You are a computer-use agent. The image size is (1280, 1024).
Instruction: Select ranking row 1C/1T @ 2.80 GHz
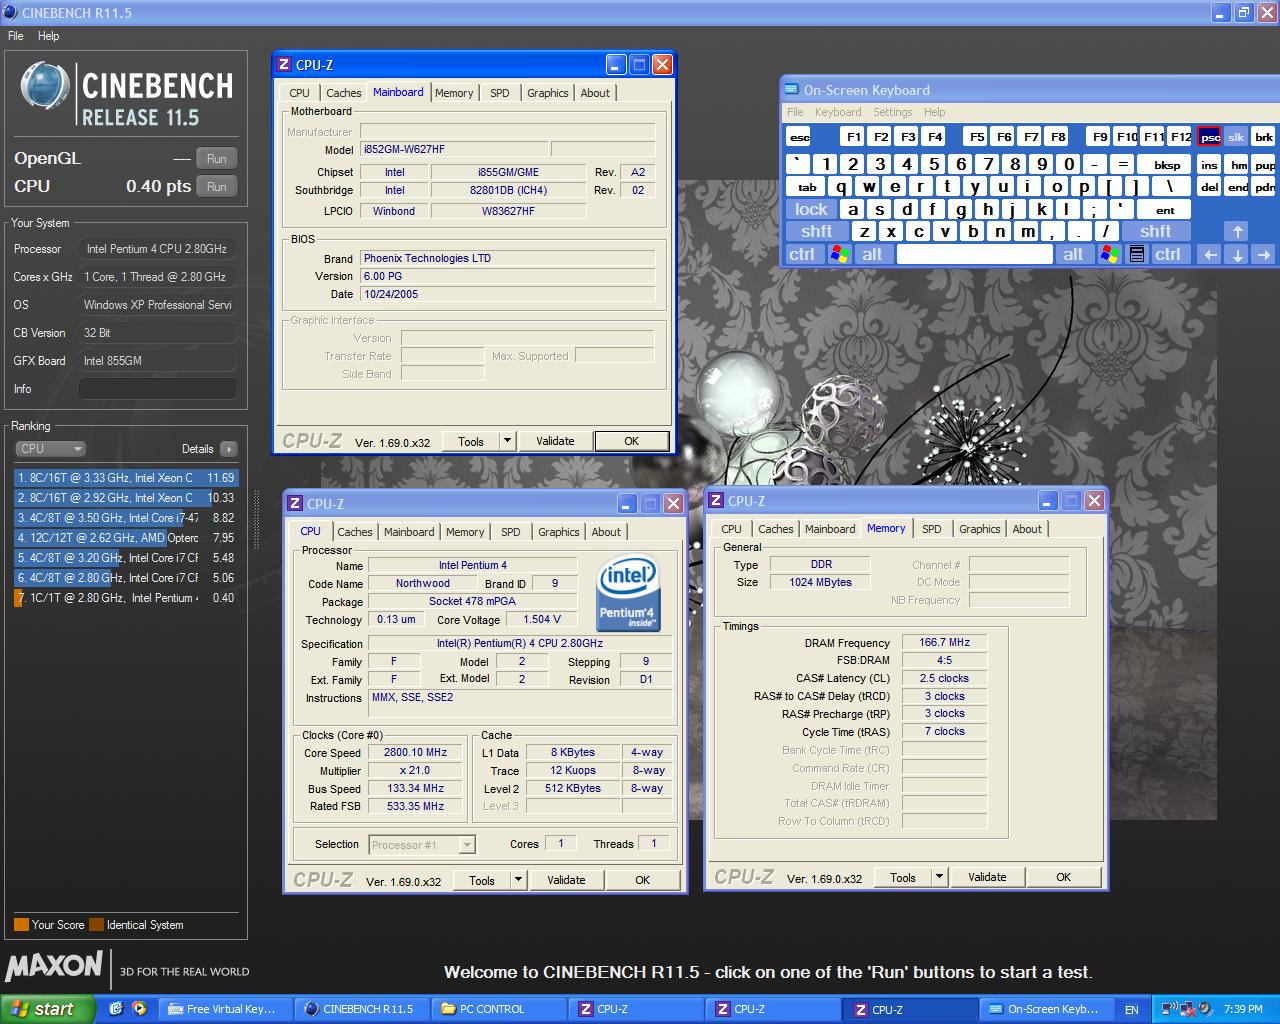coord(126,598)
